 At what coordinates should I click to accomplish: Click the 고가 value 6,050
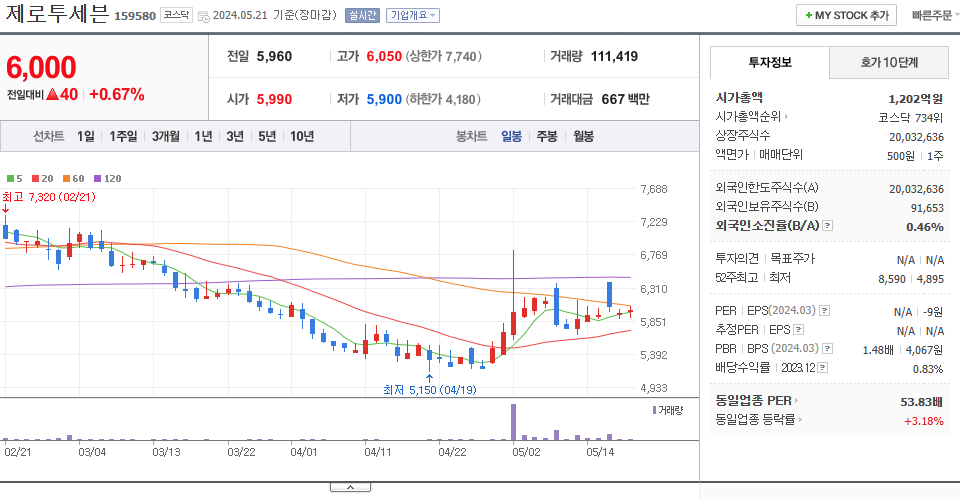(x=384, y=56)
